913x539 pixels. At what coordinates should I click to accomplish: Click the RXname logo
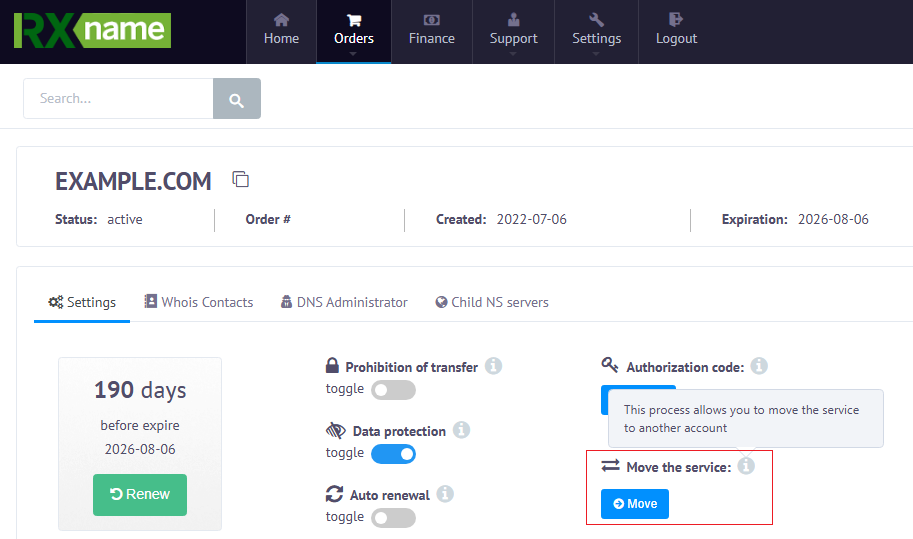coord(92,31)
